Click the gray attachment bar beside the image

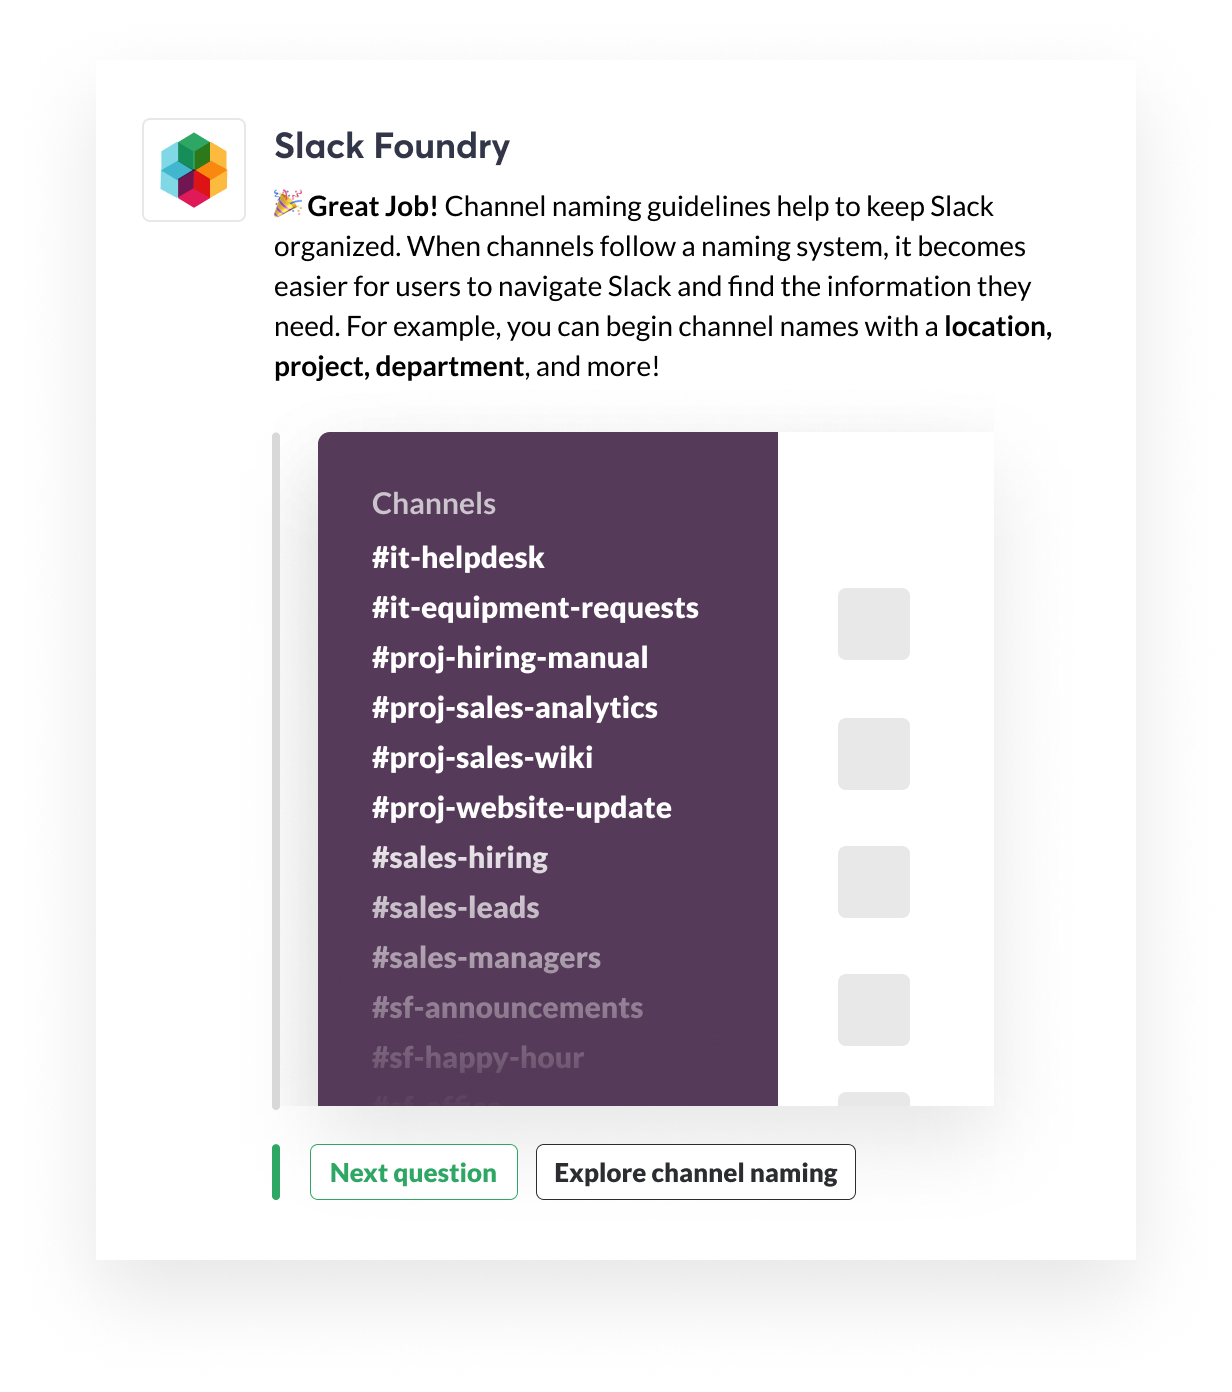click(x=276, y=771)
